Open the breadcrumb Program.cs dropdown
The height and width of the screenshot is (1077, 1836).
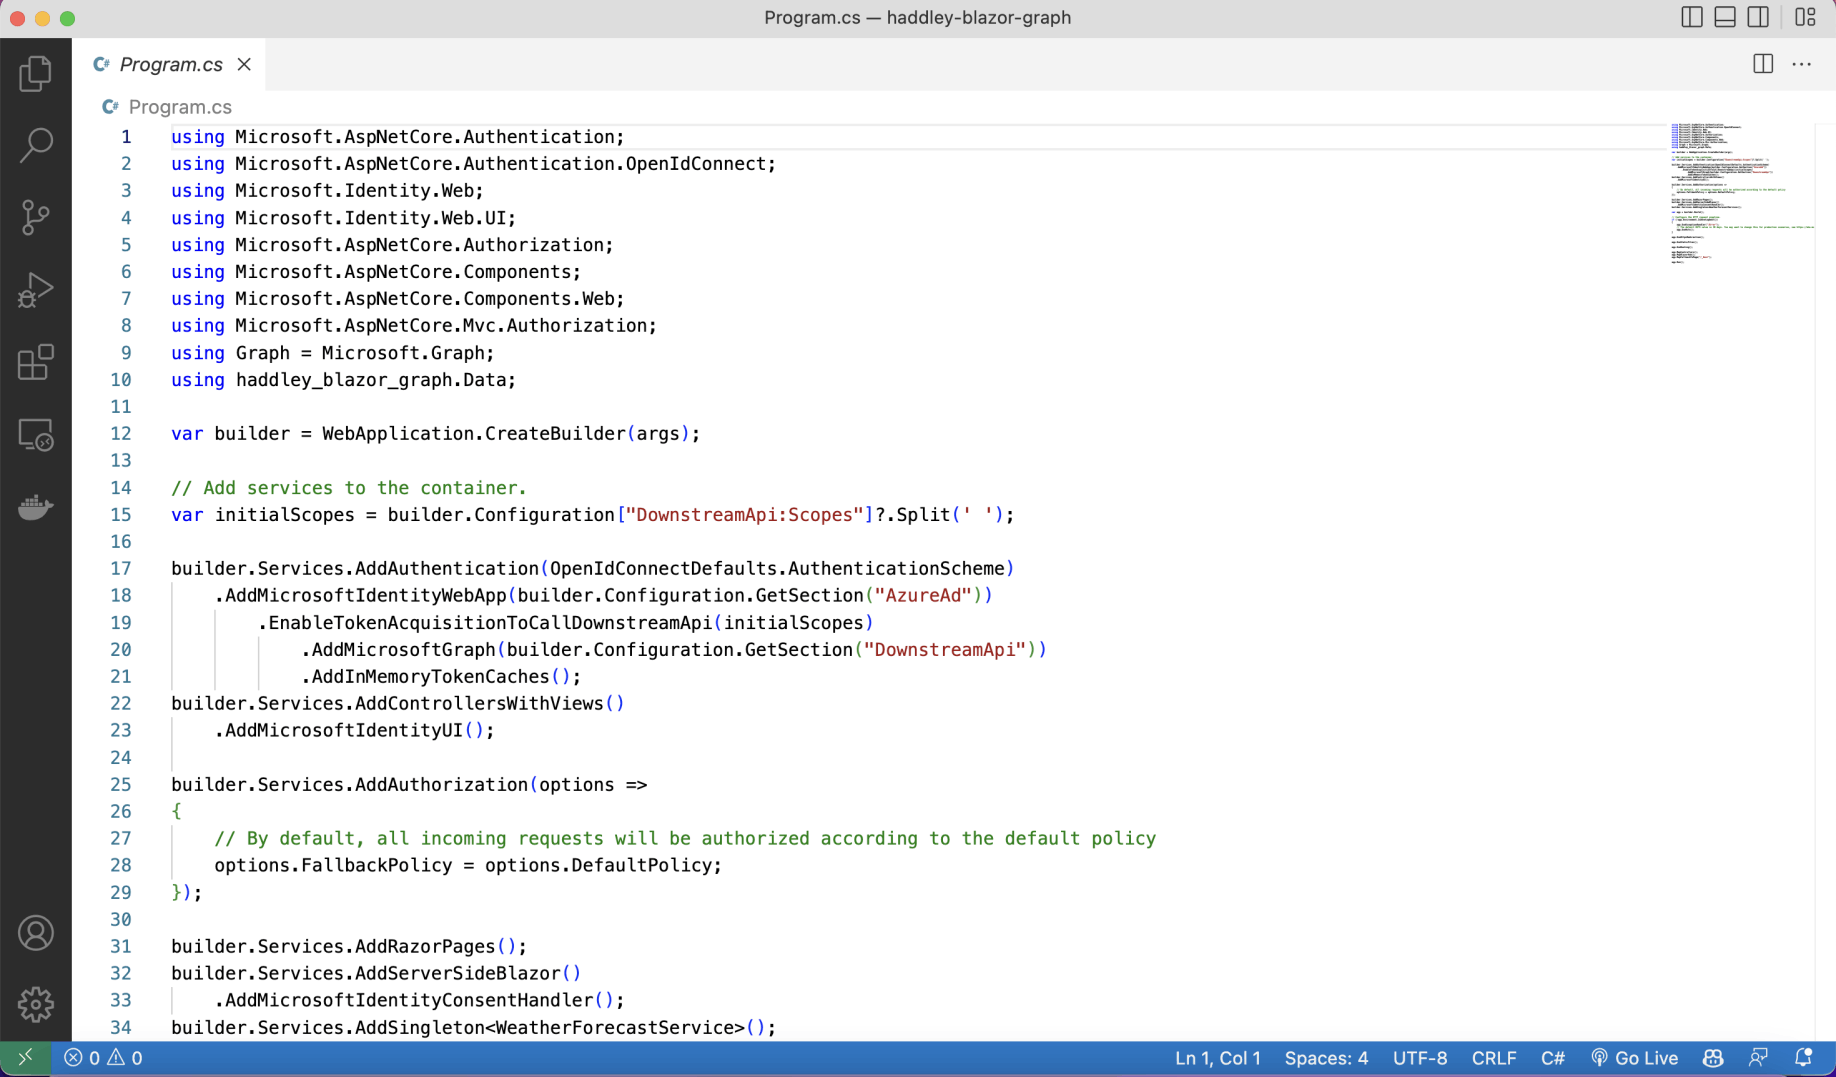click(x=180, y=107)
